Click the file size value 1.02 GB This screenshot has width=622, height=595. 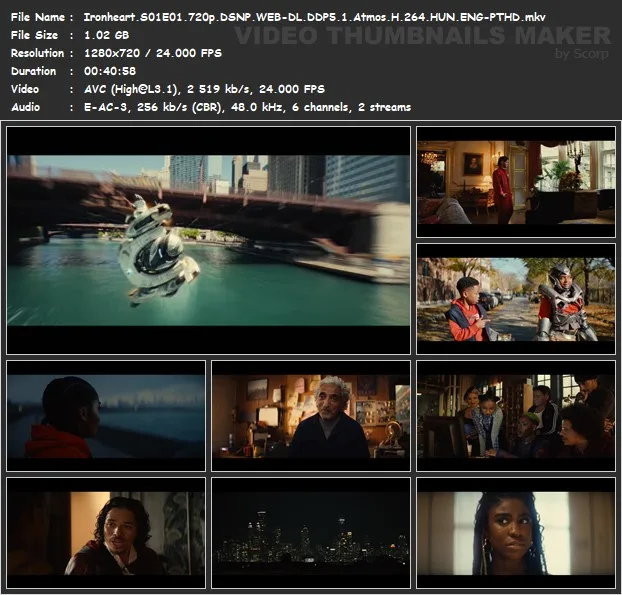pos(106,35)
